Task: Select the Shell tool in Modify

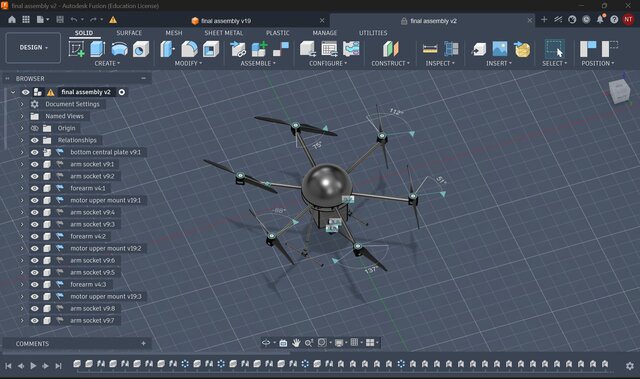Action: (x=211, y=49)
